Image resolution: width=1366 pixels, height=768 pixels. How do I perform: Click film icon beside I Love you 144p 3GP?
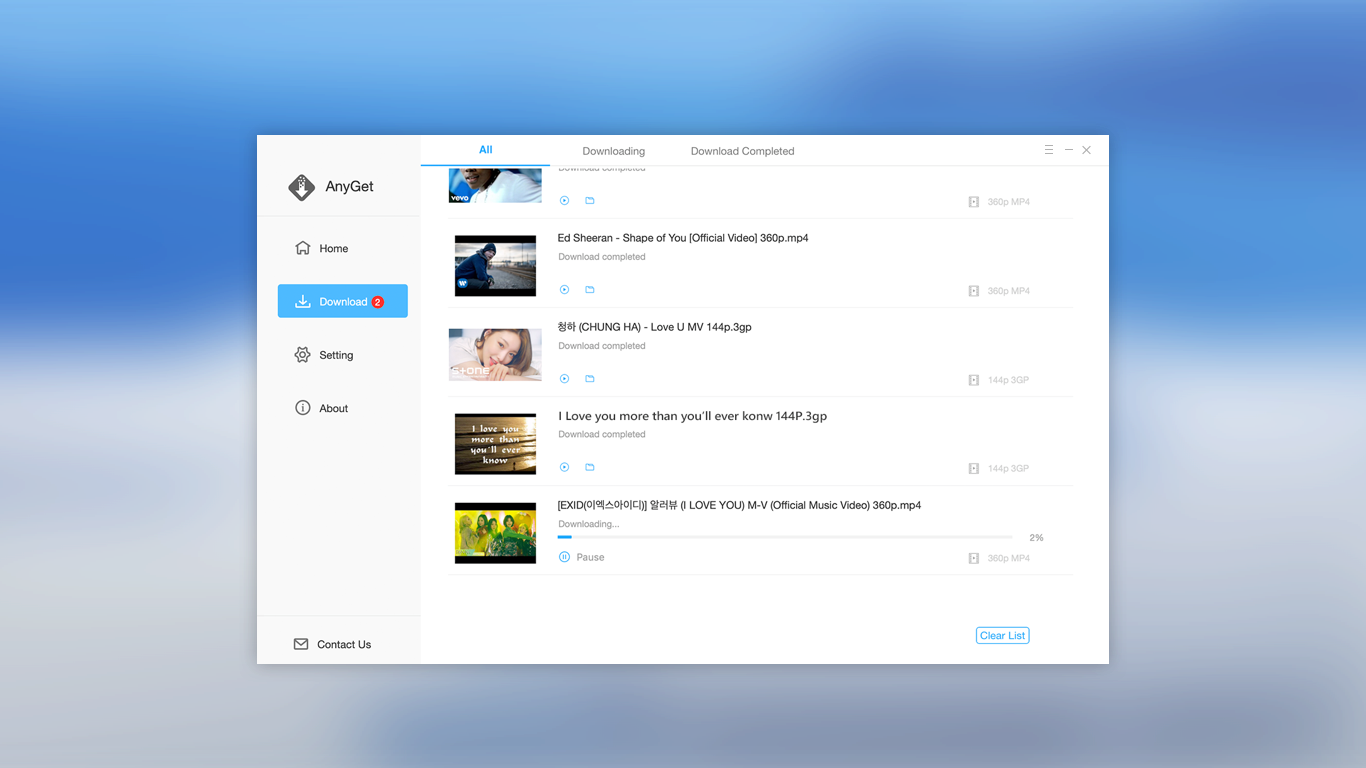(x=973, y=468)
